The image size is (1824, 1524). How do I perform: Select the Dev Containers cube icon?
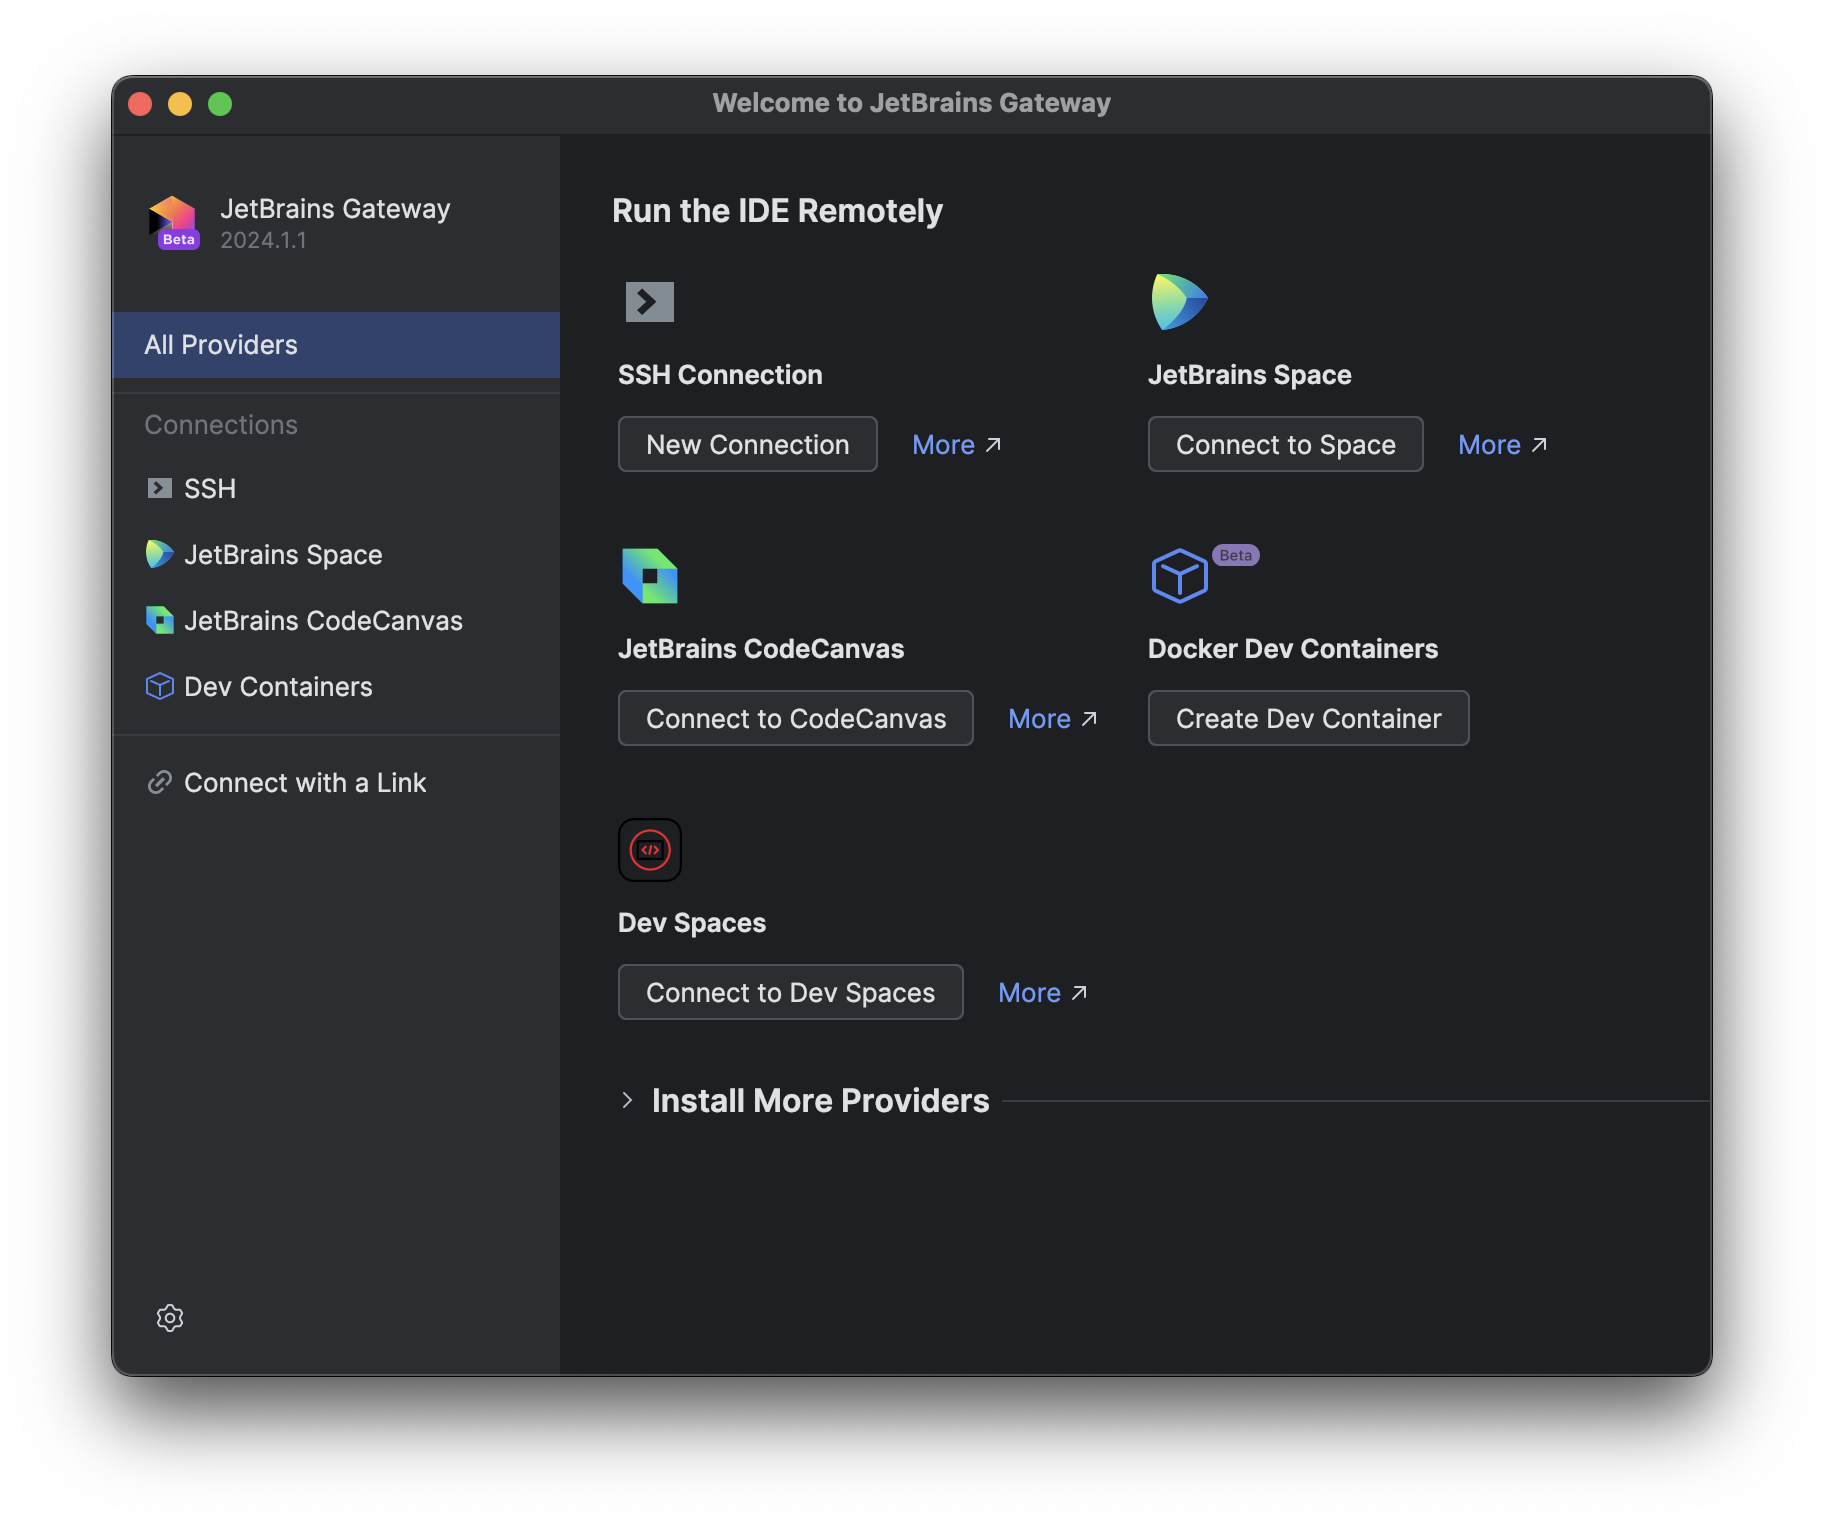pos(159,686)
